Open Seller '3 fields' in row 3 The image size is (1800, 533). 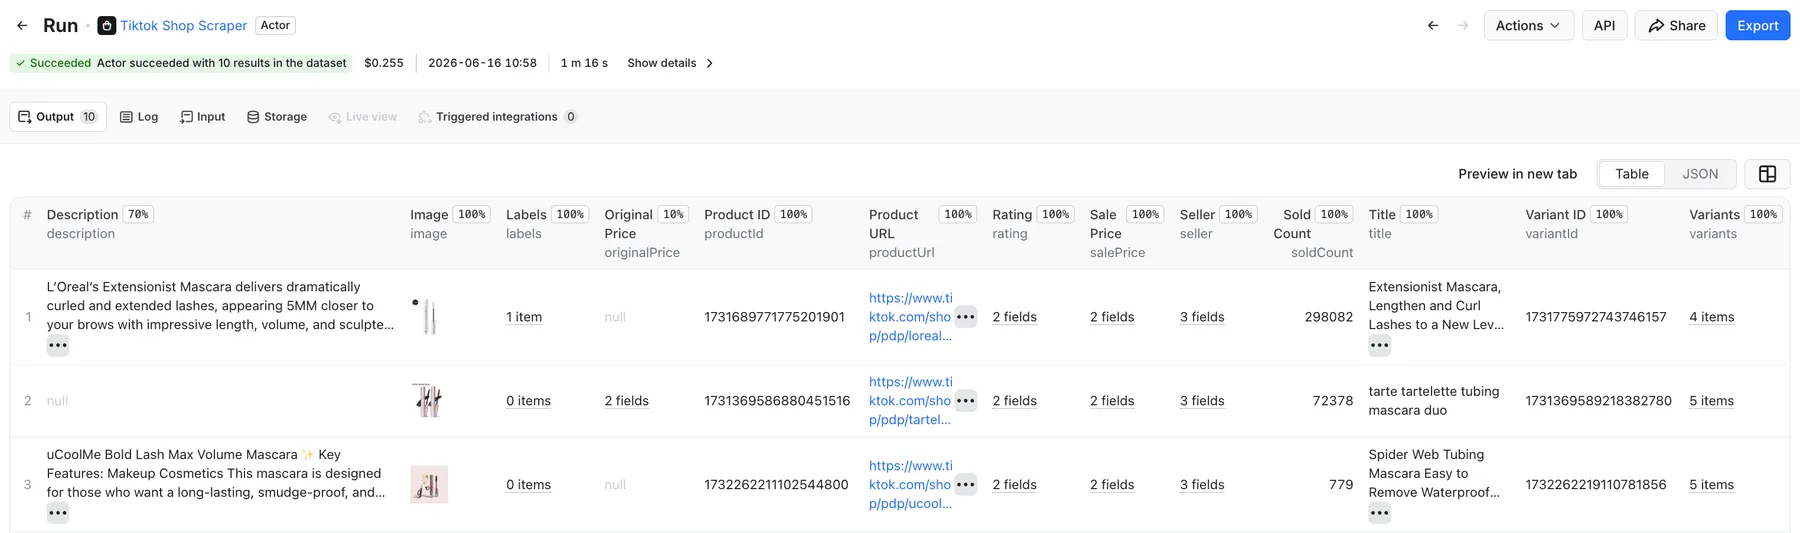[1202, 485]
